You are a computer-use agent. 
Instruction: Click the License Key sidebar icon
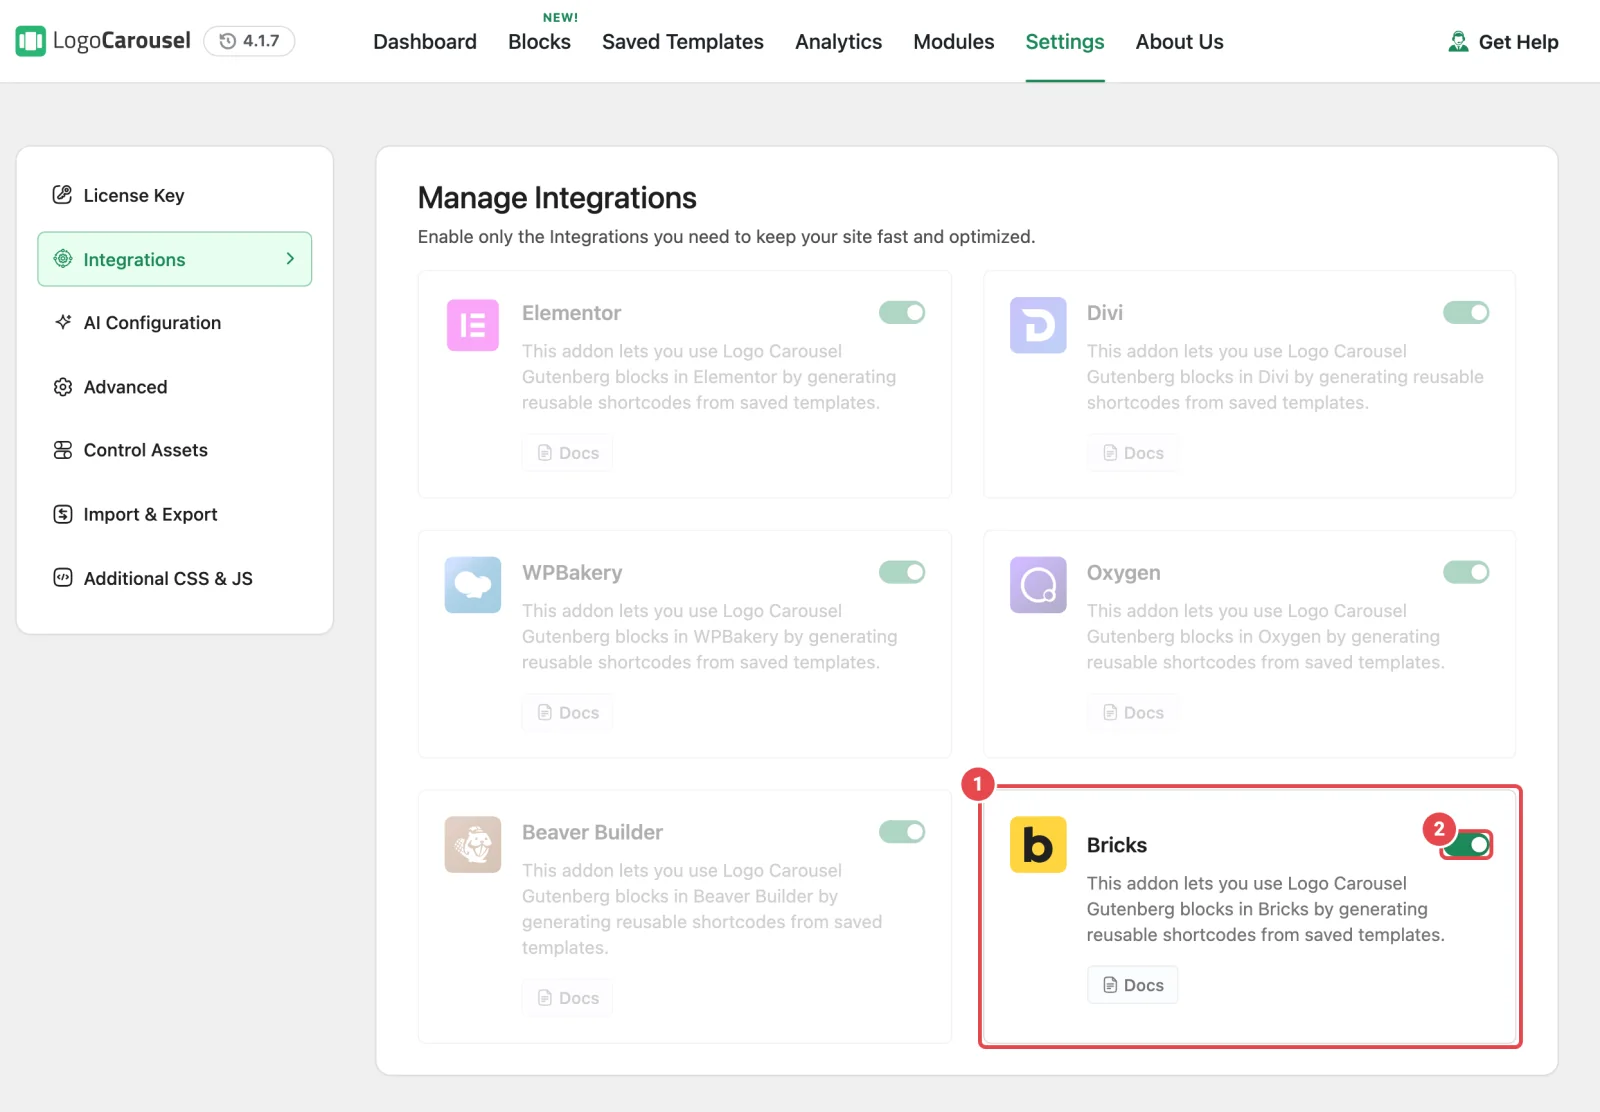tap(63, 195)
